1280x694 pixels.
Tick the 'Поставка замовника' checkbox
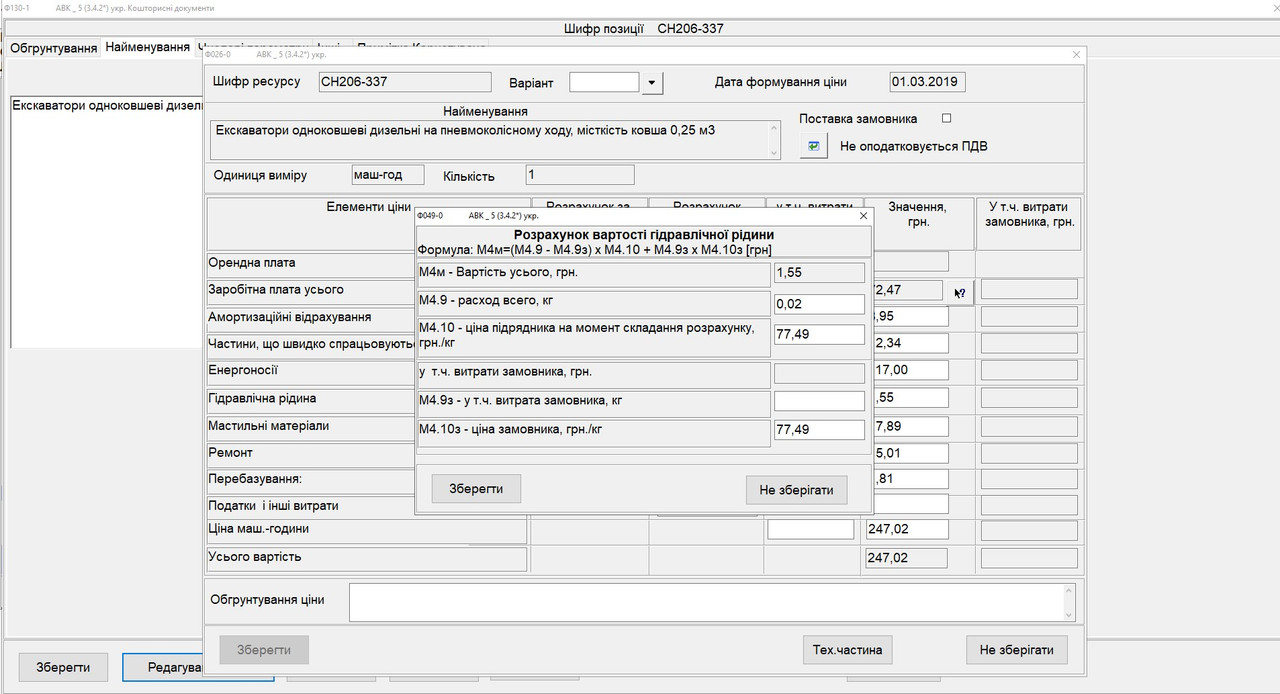[x=946, y=118]
